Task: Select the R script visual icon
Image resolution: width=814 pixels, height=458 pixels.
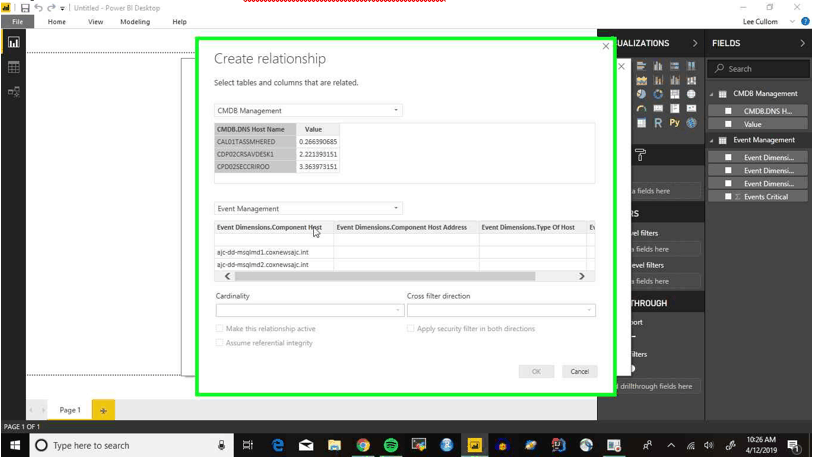Action: [658, 123]
